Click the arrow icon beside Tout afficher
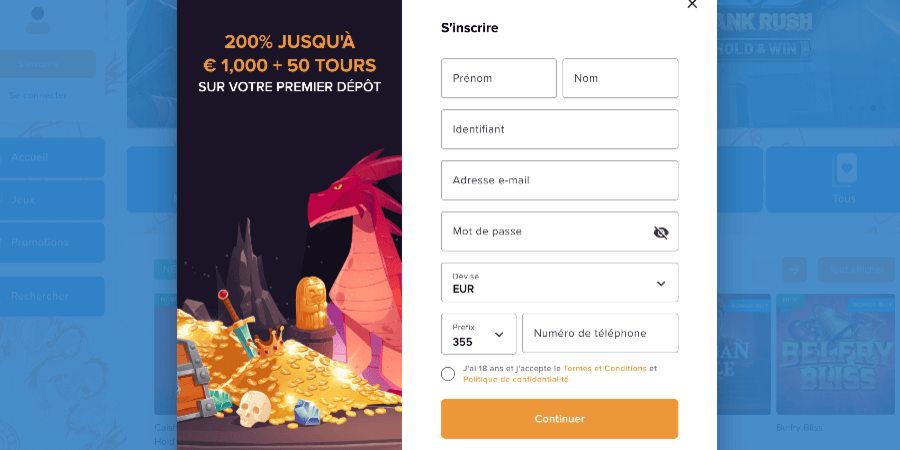900x450 pixels. click(x=794, y=268)
